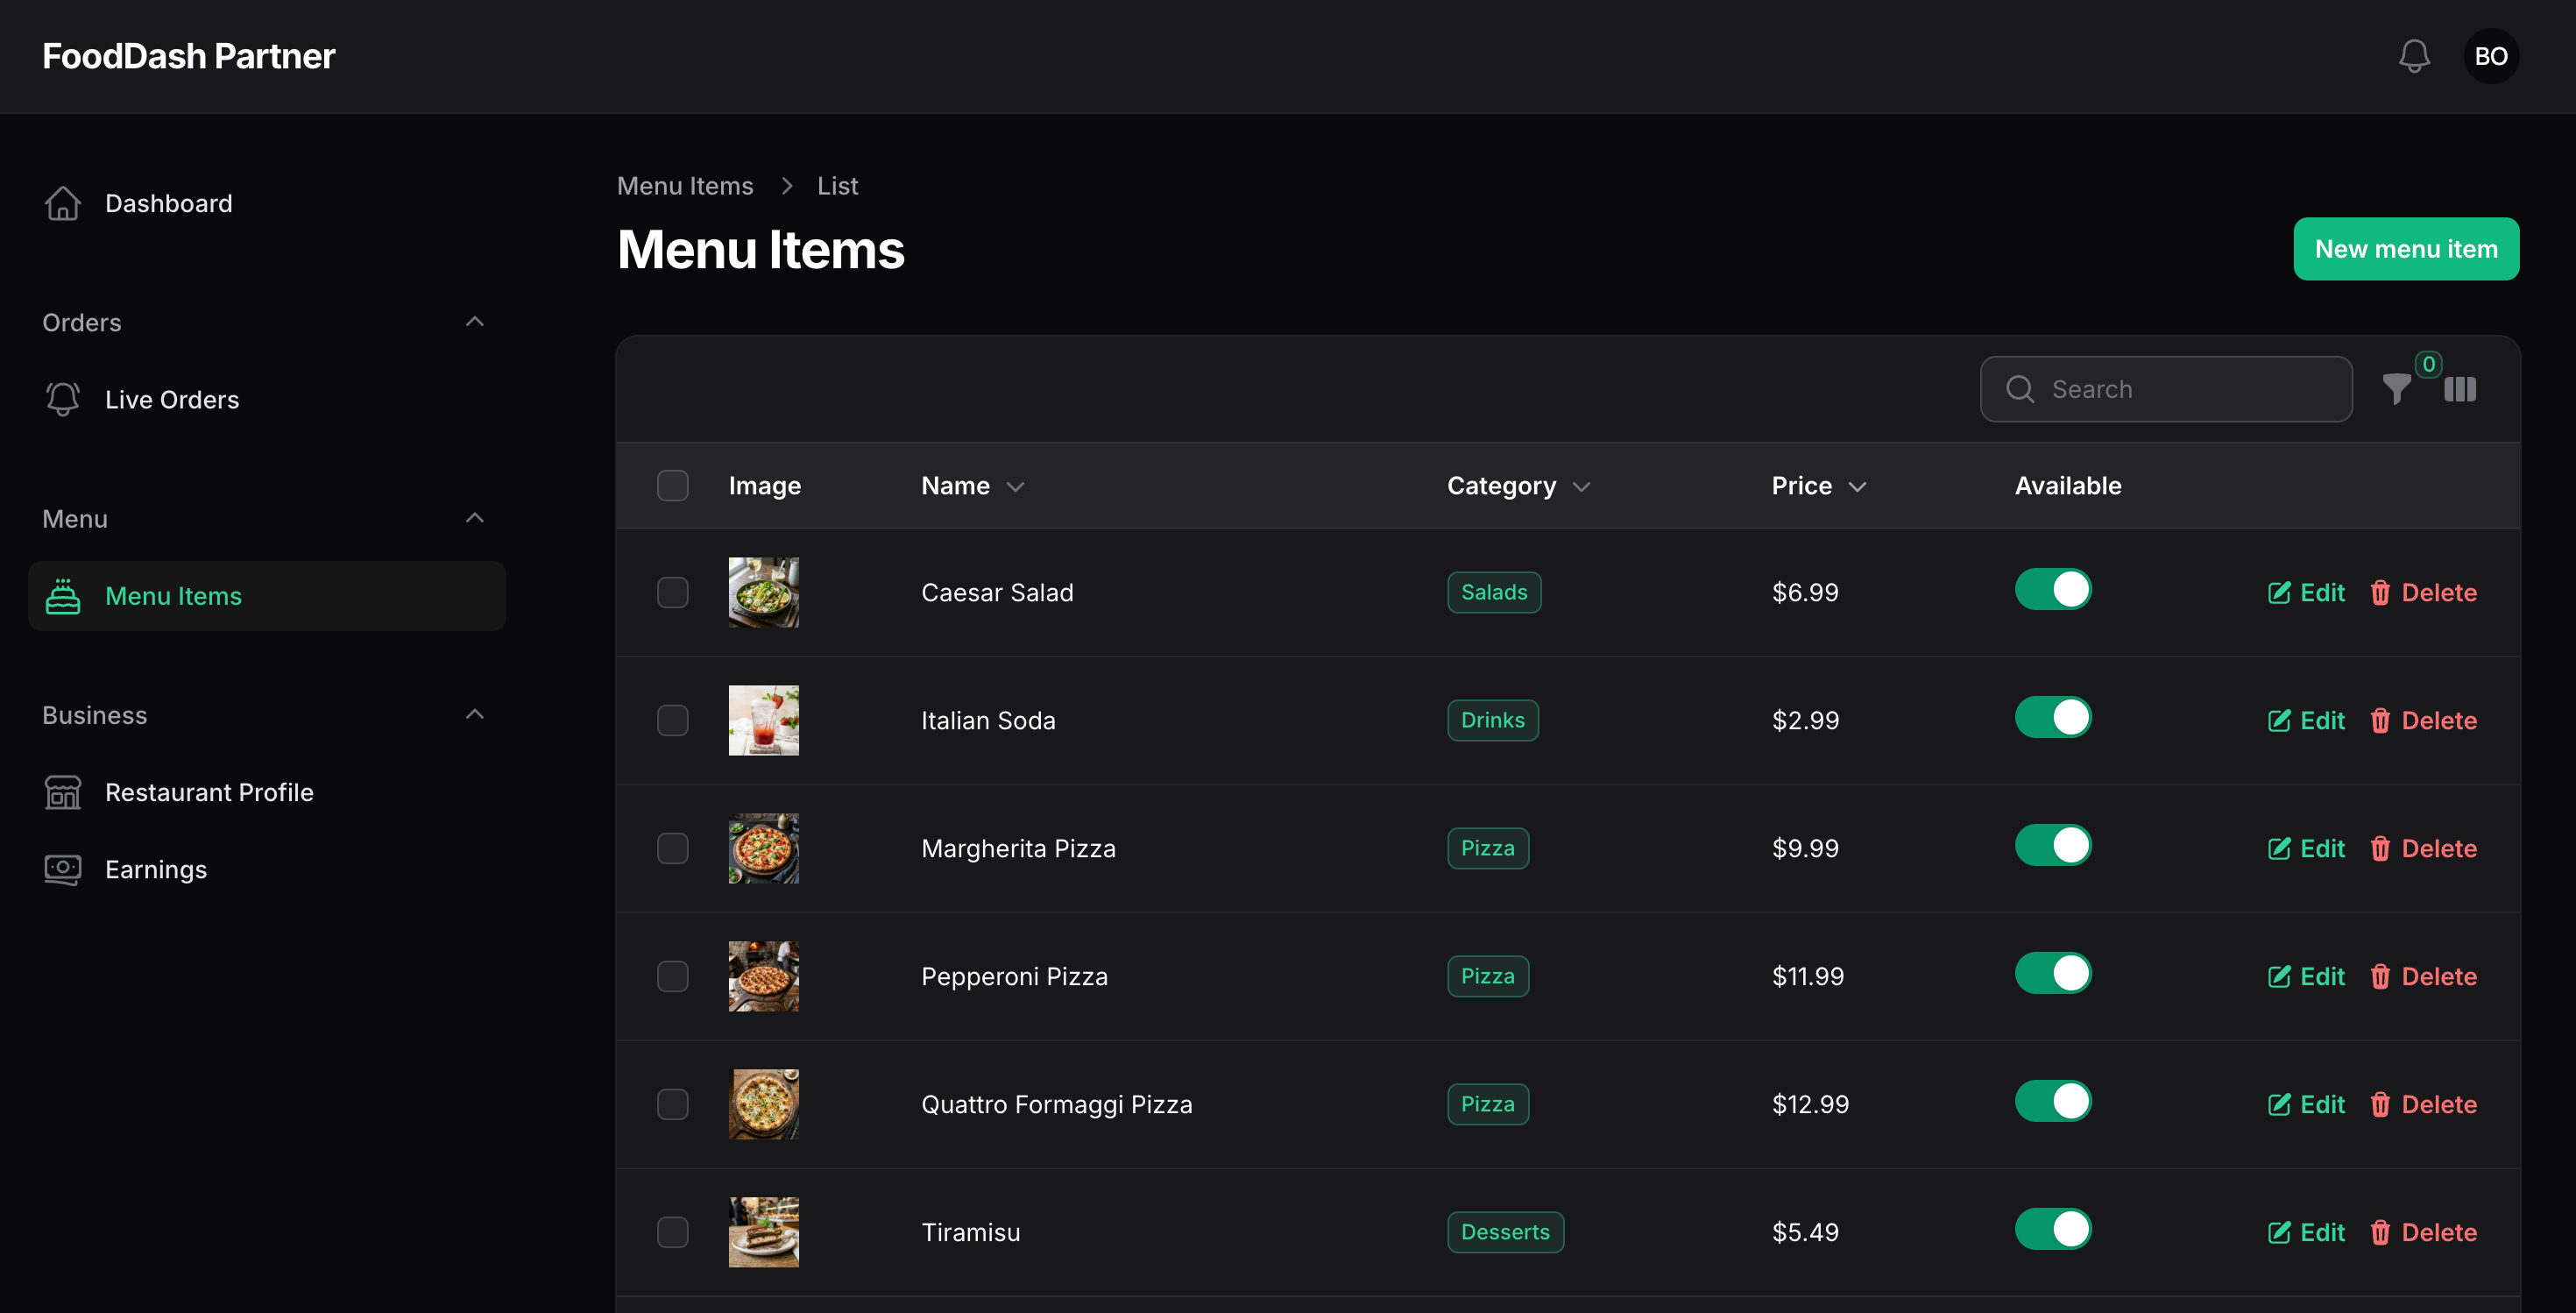Collapse the Business sidebar group

coord(475,715)
